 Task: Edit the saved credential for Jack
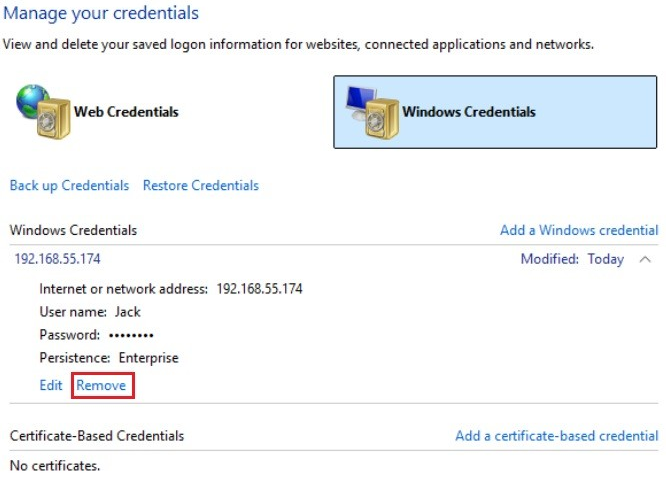pos(50,385)
